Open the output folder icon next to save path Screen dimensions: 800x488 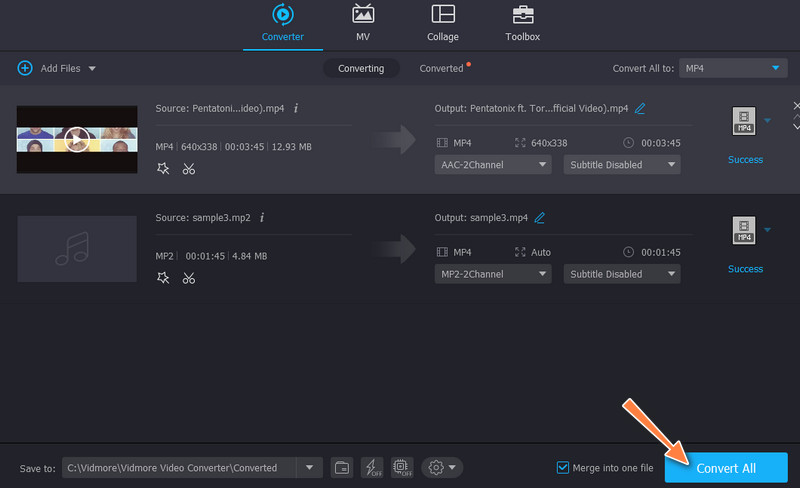coord(341,467)
